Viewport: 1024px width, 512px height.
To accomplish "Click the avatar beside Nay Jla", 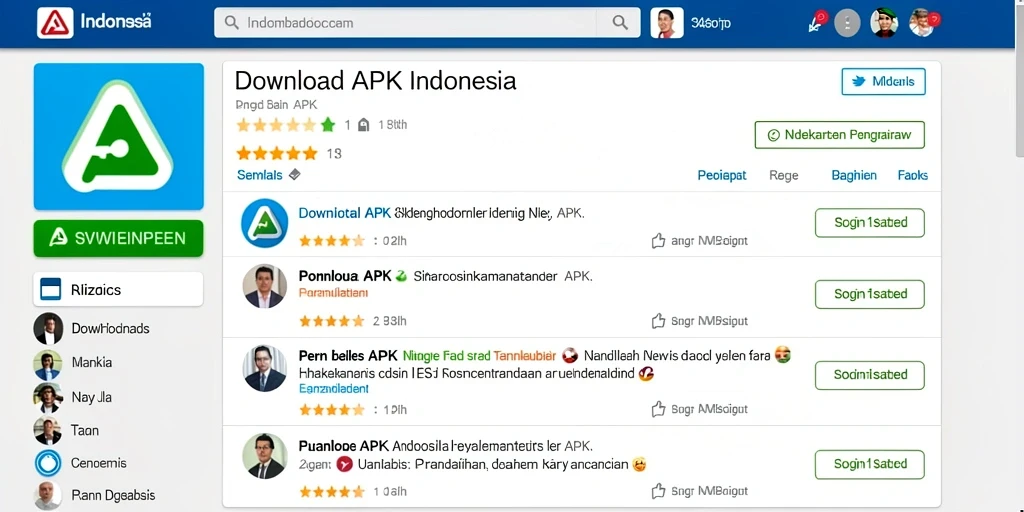I will [x=48, y=397].
